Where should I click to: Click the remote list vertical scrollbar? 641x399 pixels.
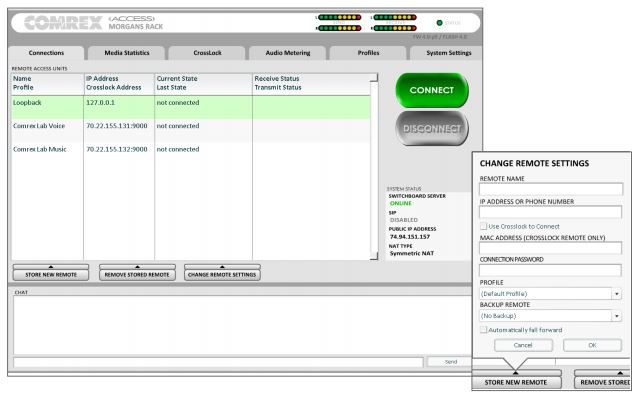[x=374, y=166]
